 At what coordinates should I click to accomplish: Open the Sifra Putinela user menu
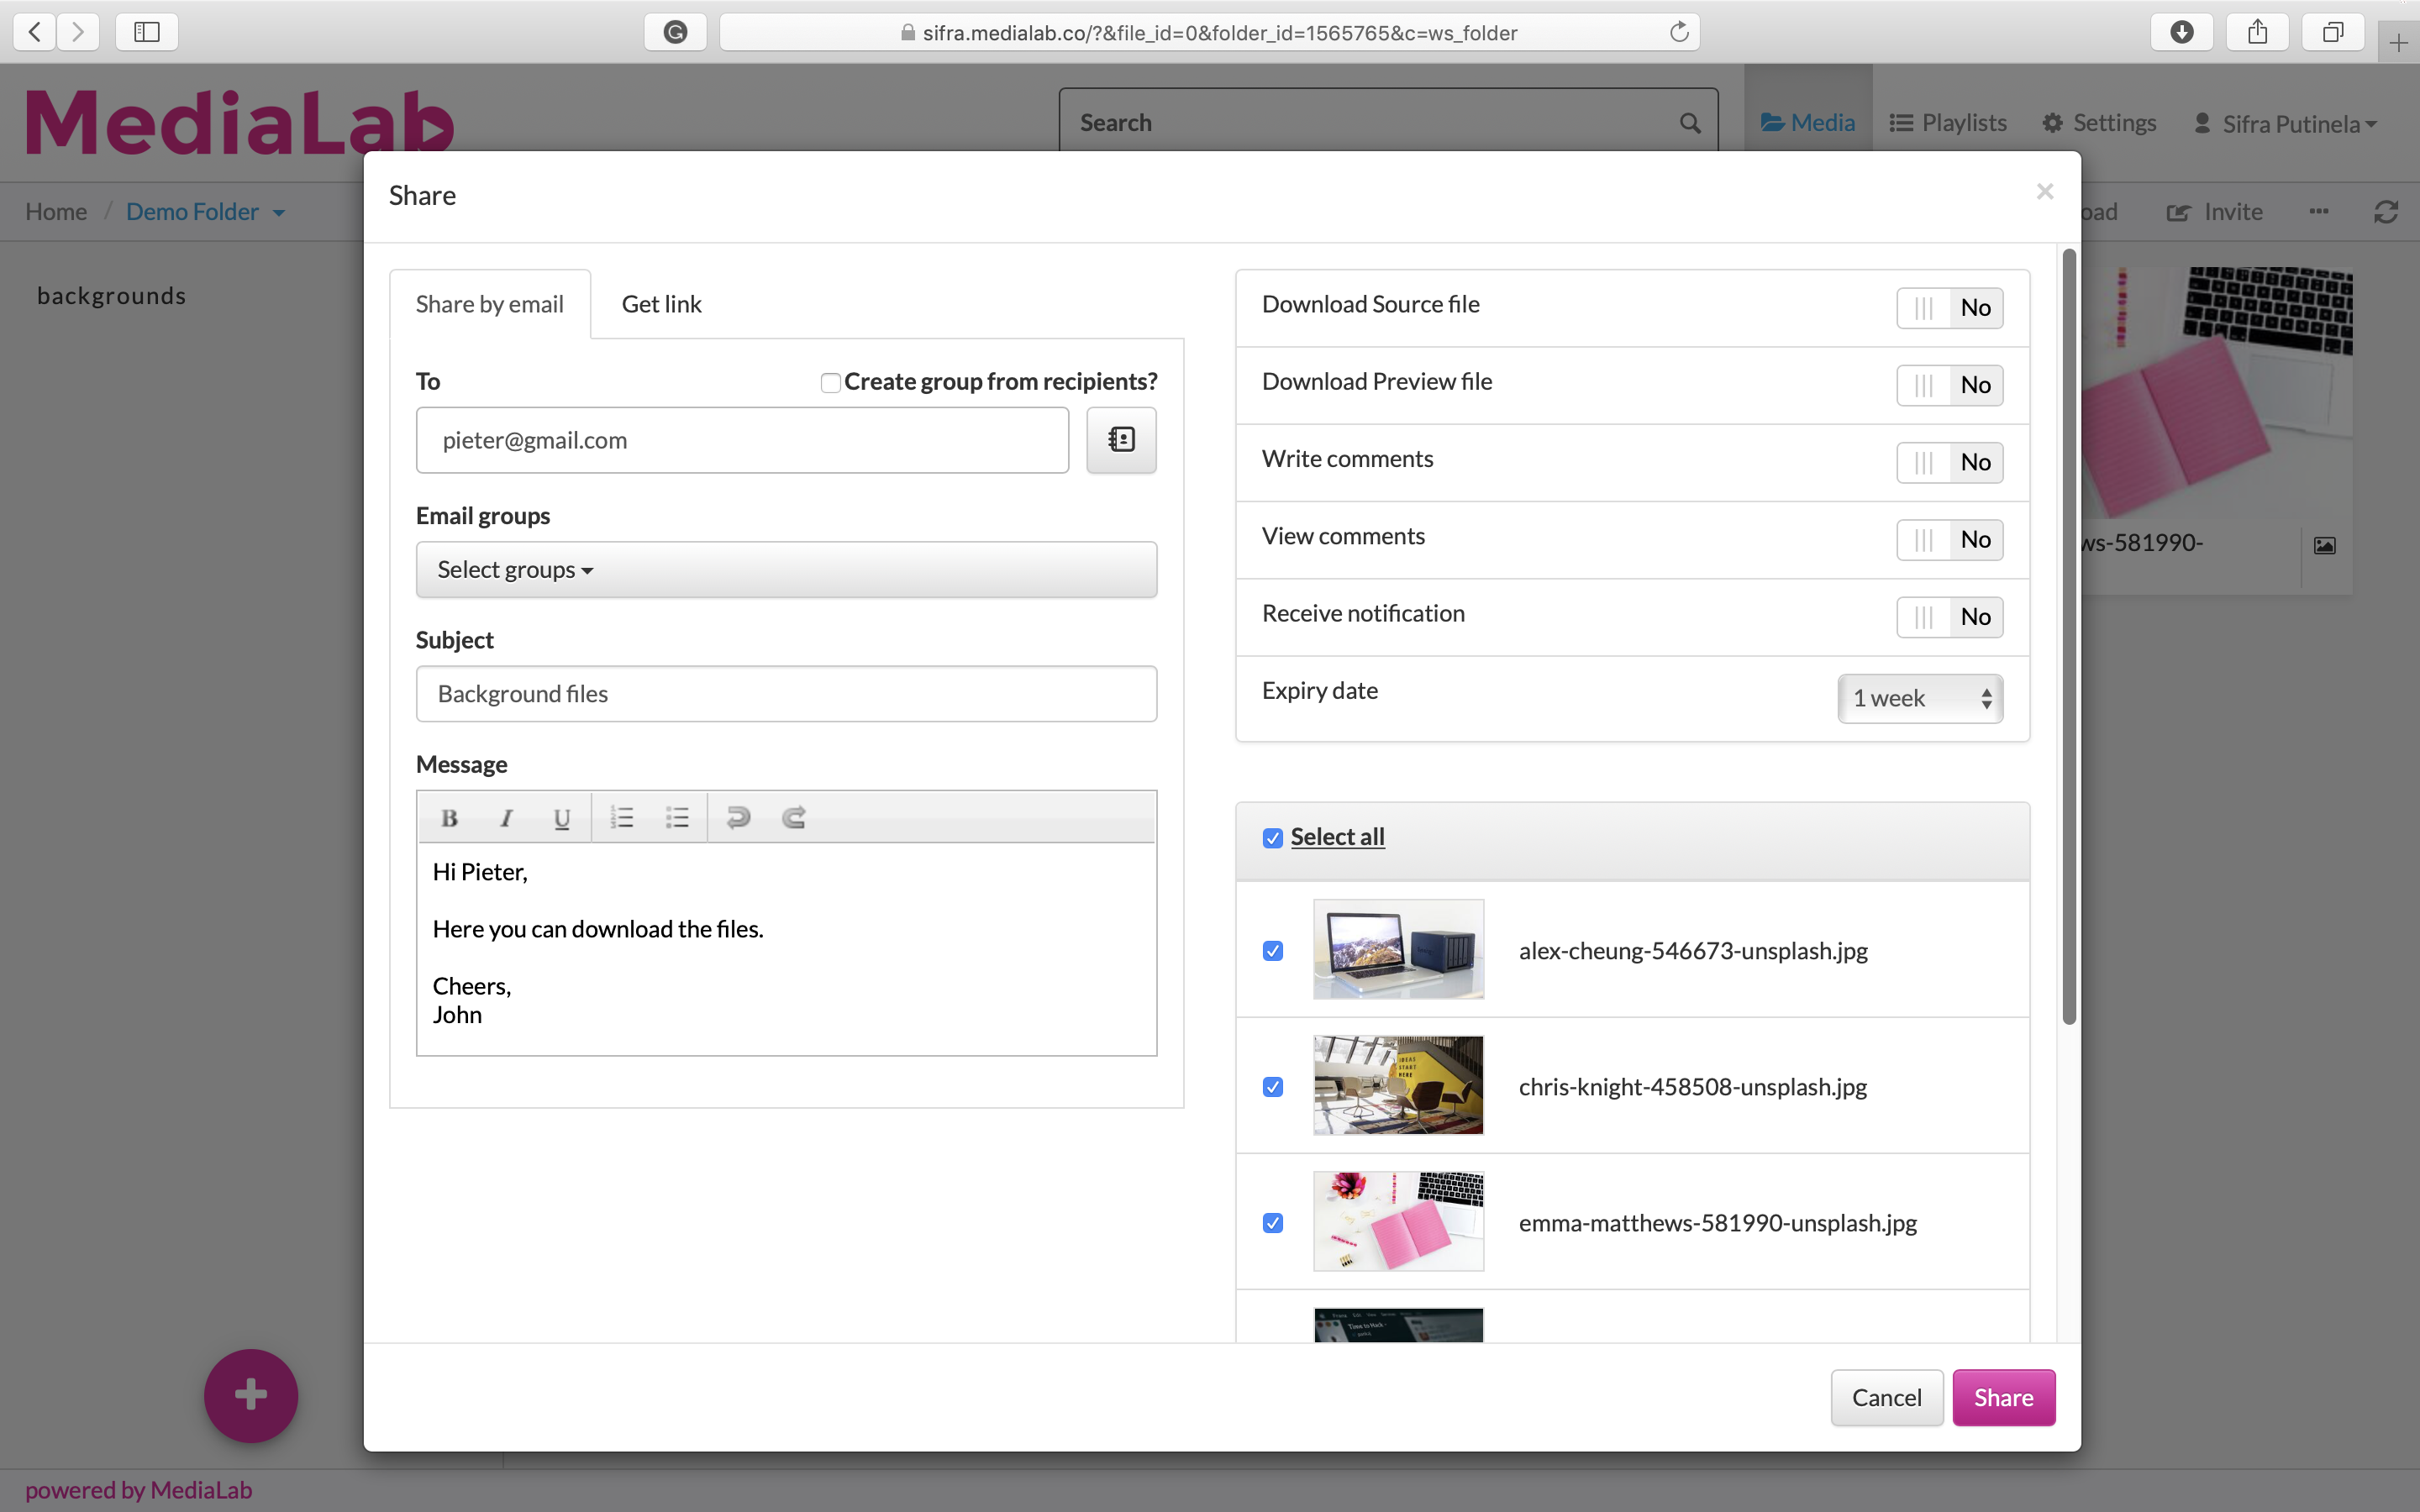(2286, 123)
